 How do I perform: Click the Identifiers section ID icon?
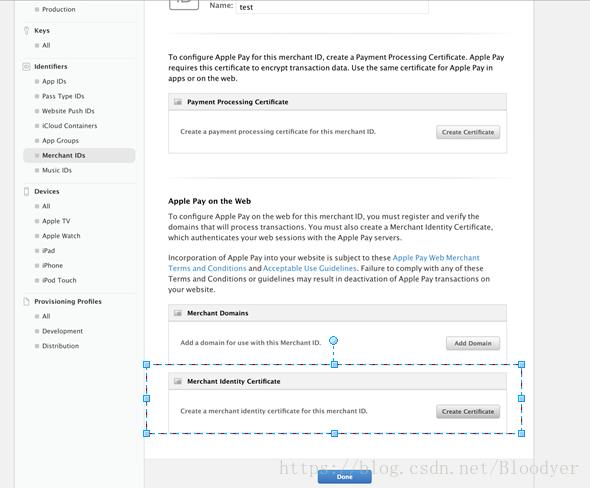[x=26, y=67]
